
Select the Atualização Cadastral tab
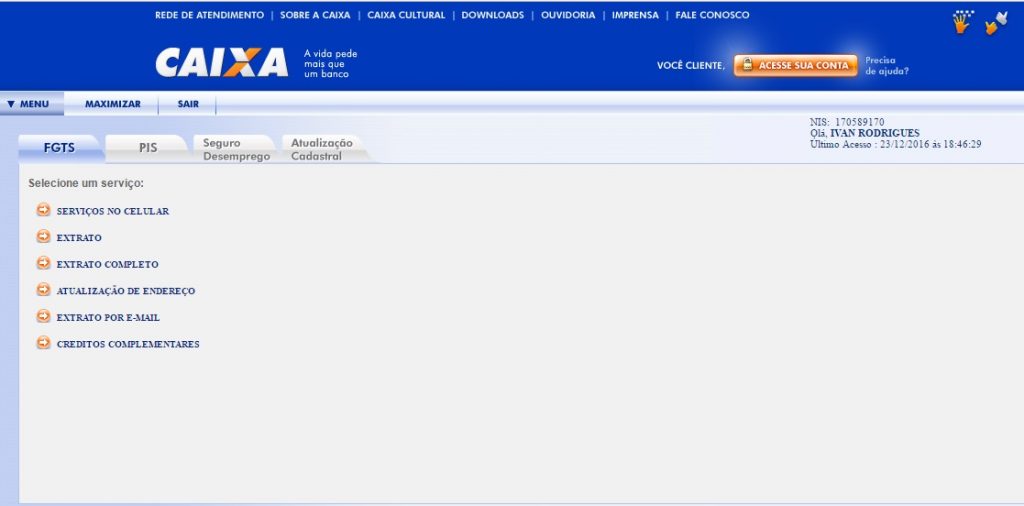(x=320, y=149)
